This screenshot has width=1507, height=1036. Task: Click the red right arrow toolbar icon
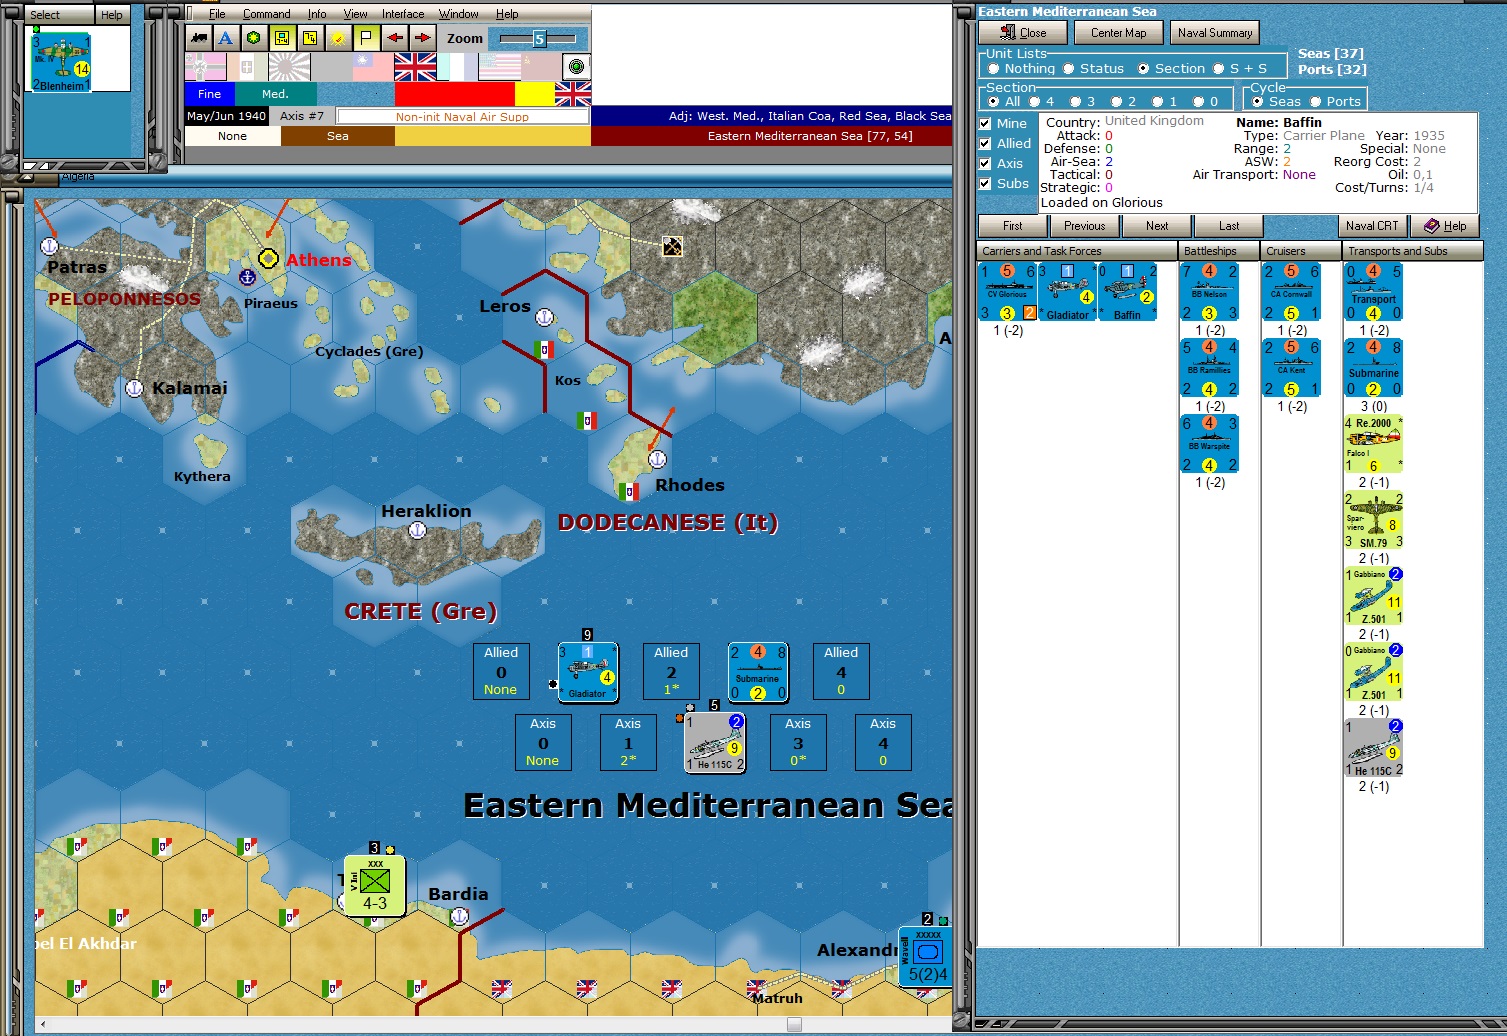[x=422, y=38]
